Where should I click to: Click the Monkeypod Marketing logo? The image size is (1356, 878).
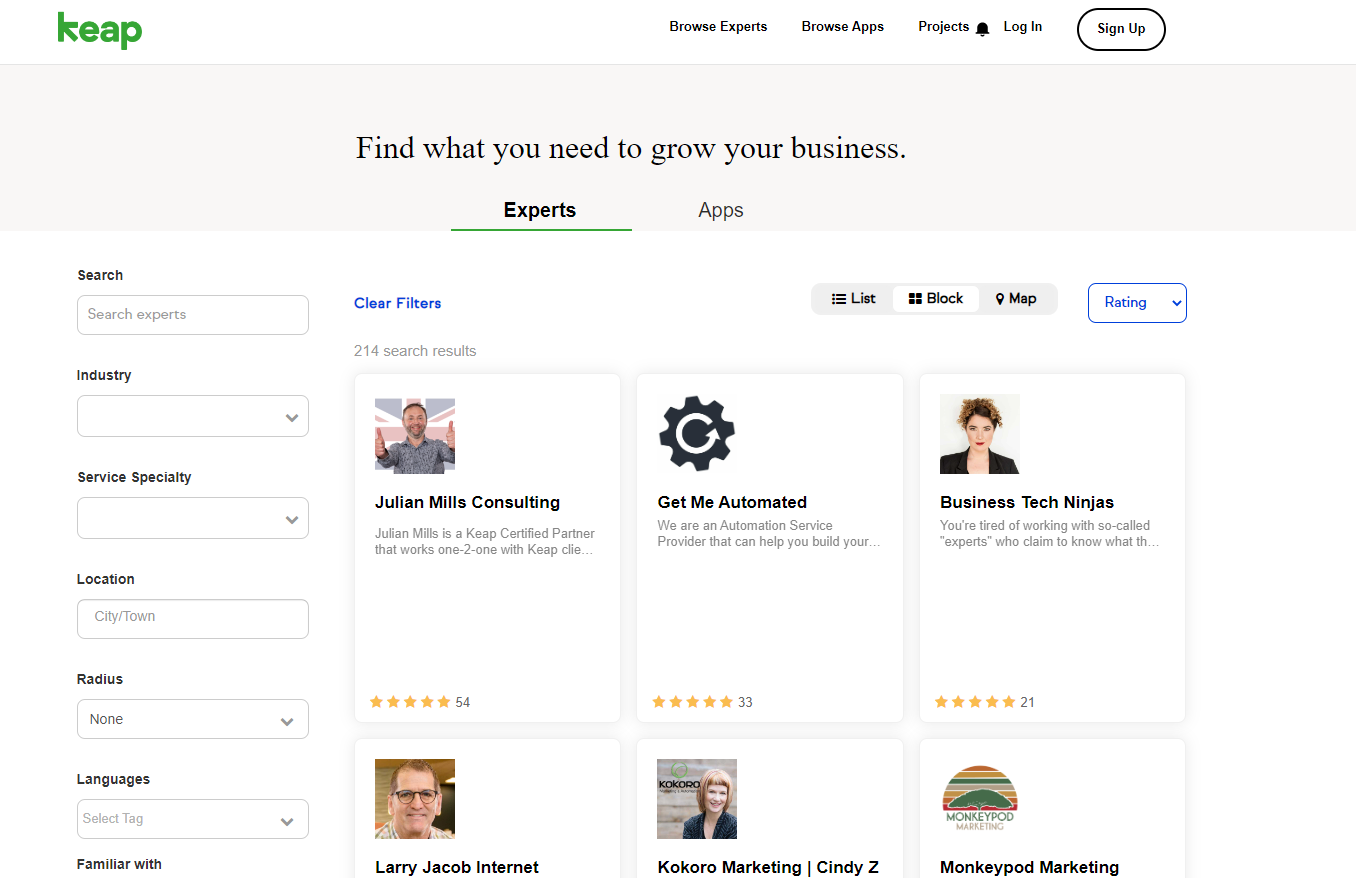[x=980, y=798]
